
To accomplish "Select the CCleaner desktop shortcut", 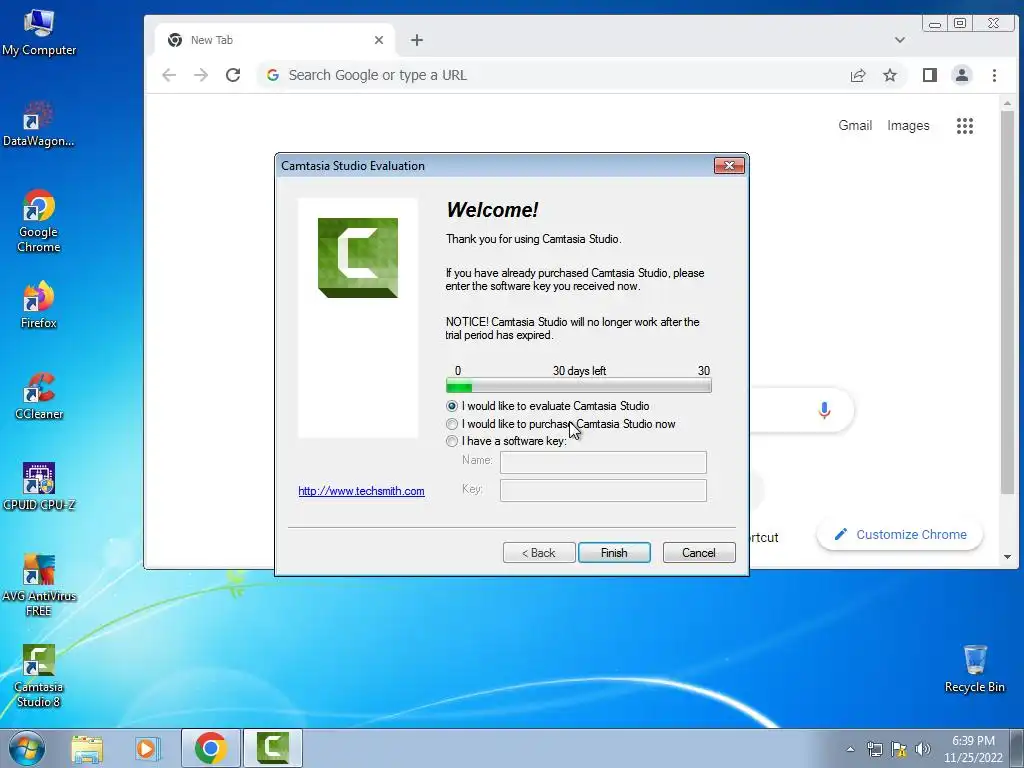I will (39, 396).
